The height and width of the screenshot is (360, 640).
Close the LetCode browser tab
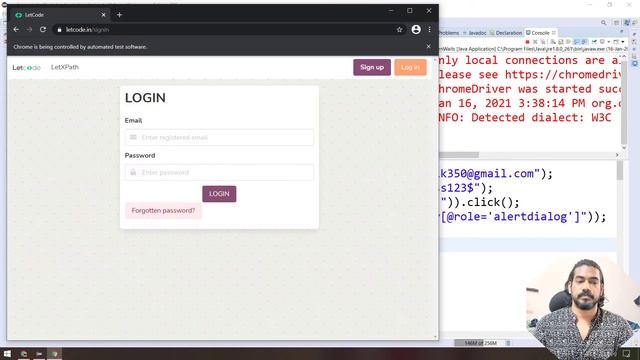tap(103, 15)
